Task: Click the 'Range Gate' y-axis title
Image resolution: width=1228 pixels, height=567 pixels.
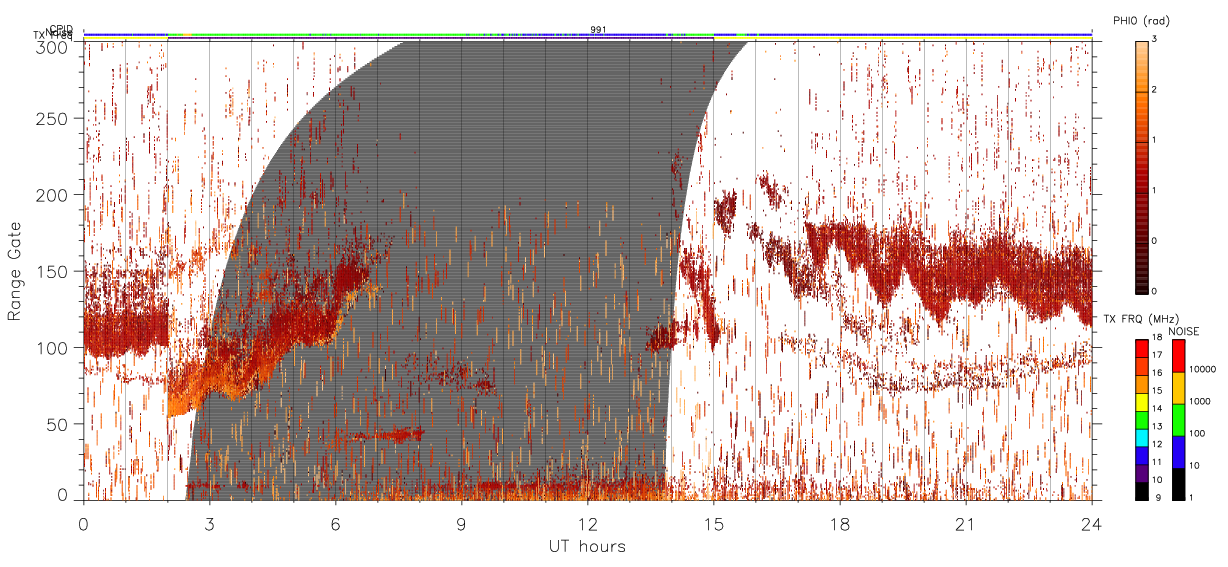Action: click(x=15, y=271)
